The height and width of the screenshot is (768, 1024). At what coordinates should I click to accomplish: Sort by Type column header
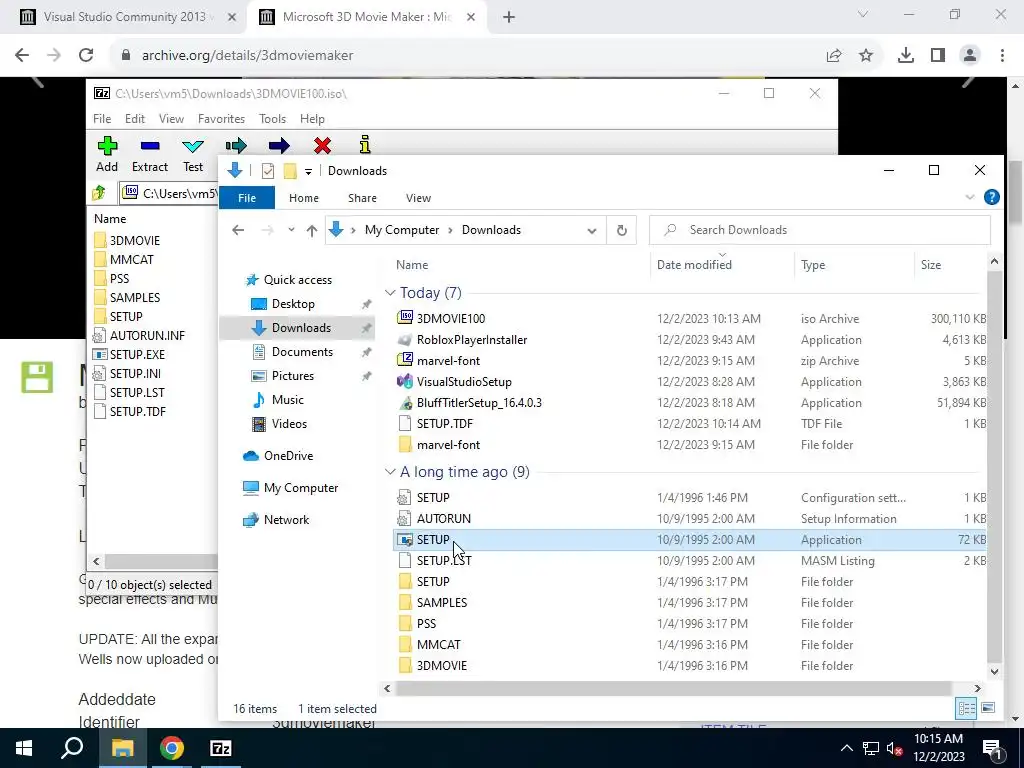point(813,264)
